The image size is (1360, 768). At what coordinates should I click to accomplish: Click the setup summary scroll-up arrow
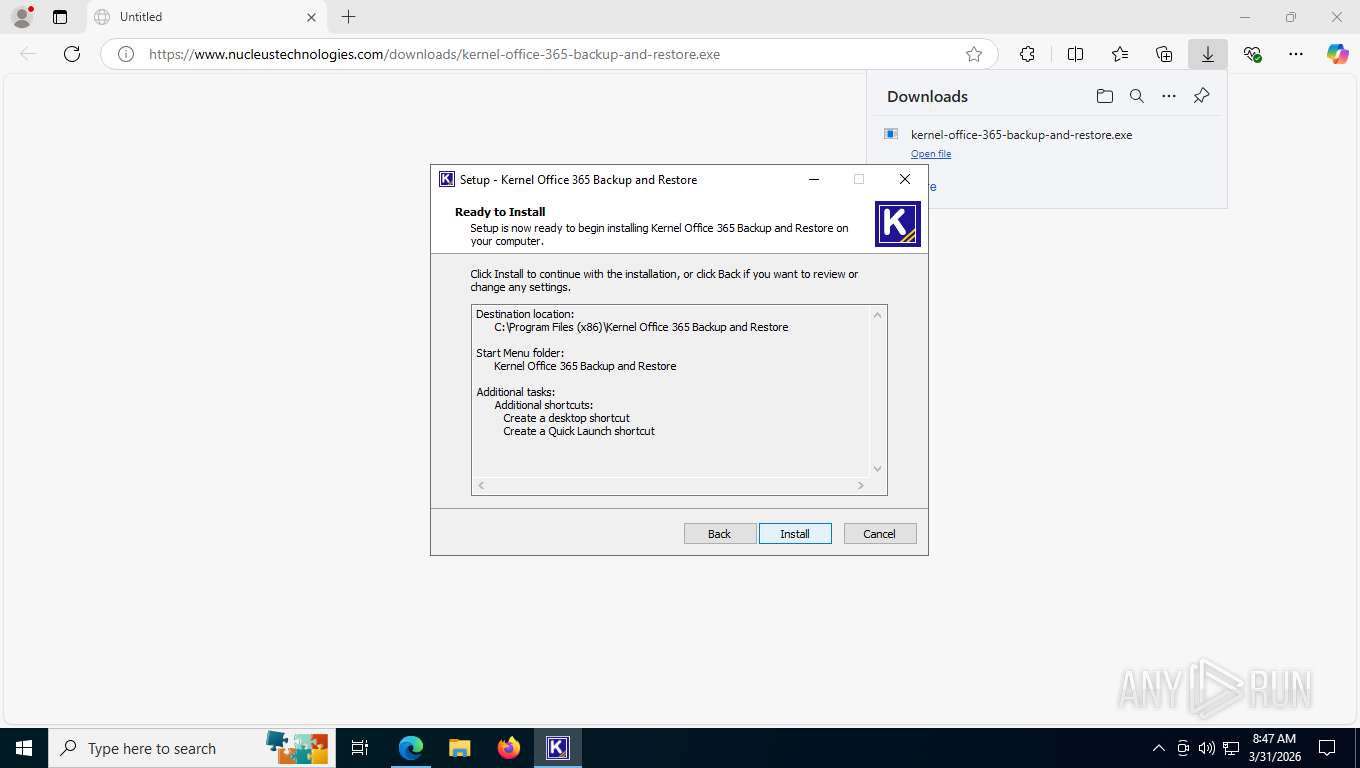(877, 315)
